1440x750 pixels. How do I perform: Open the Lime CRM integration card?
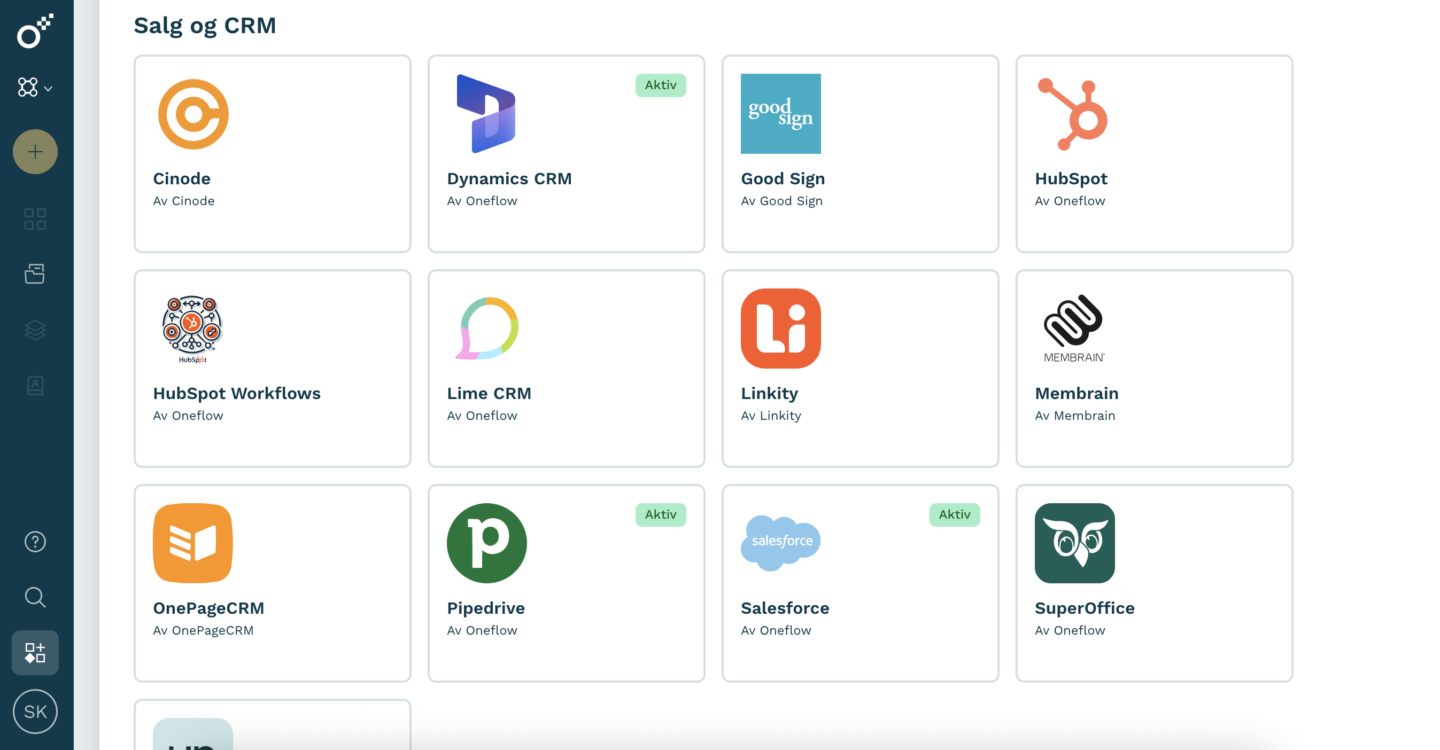566,368
